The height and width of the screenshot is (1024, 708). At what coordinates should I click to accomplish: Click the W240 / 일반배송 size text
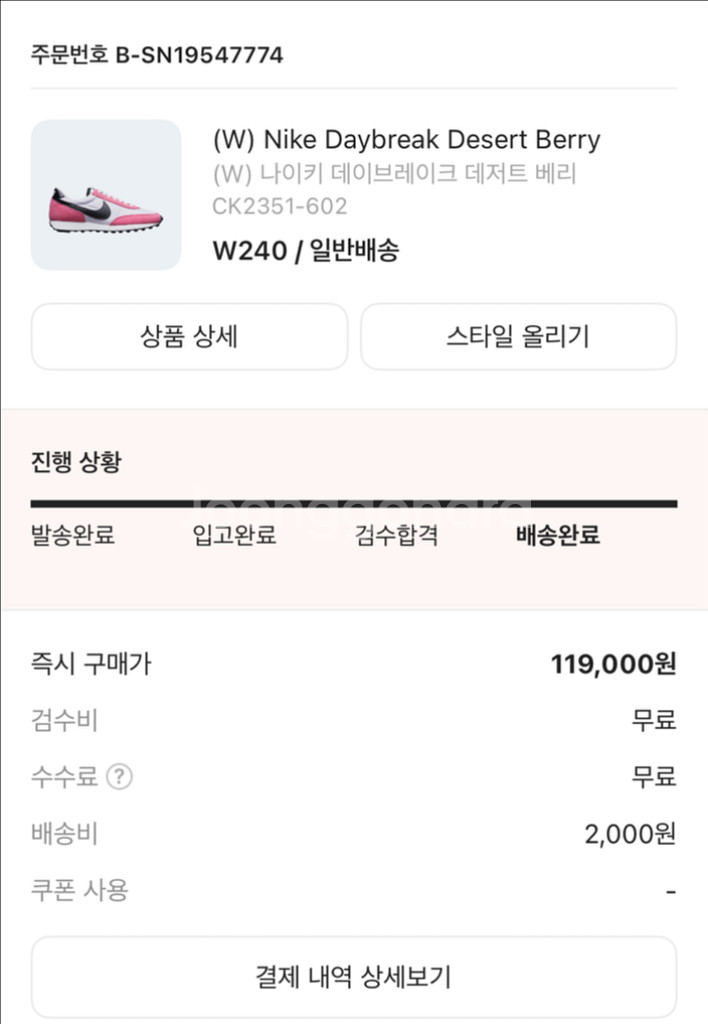coord(306,250)
